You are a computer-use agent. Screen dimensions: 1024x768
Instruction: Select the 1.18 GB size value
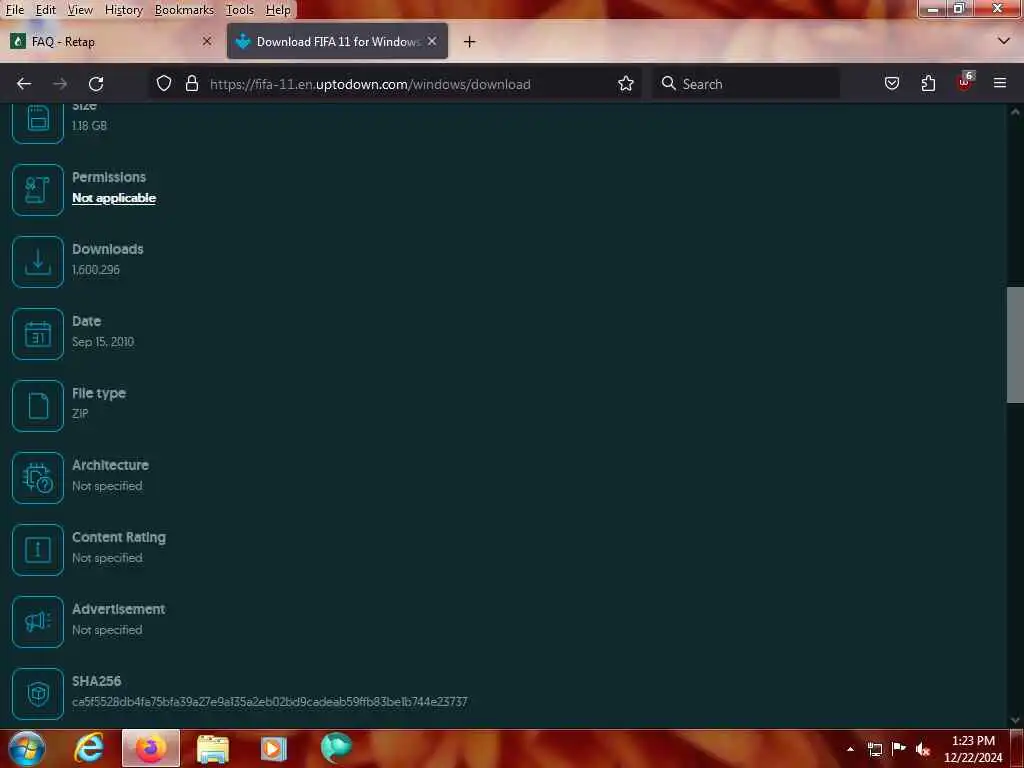(89, 125)
